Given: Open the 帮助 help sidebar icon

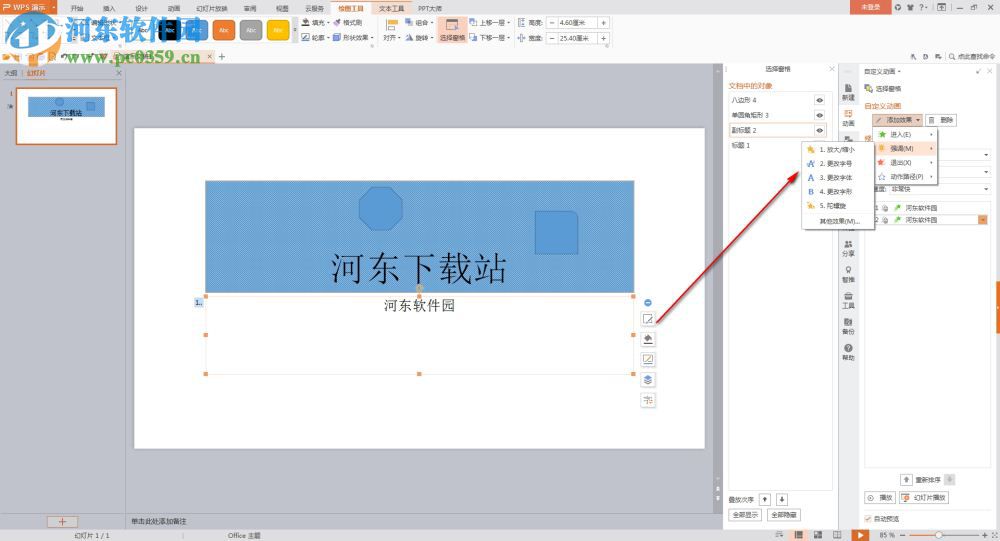Looking at the screenshot, I should [x=848, y=352].
